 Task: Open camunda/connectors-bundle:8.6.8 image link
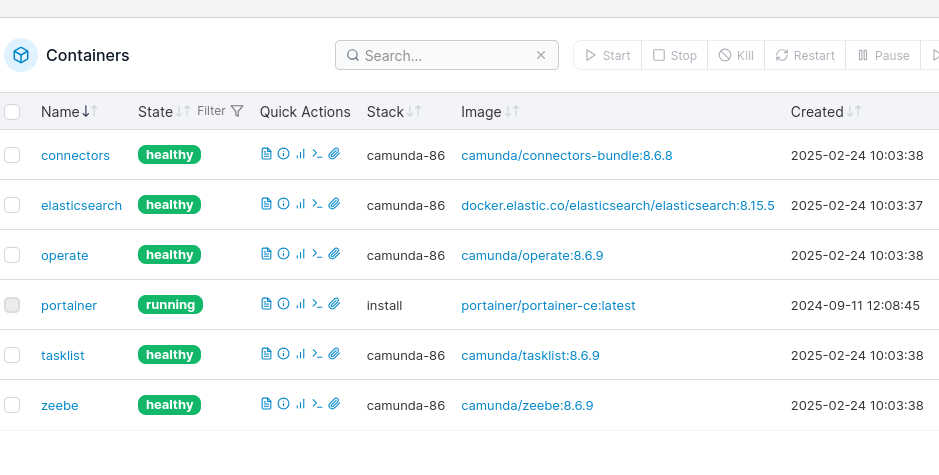pos(567,155)
